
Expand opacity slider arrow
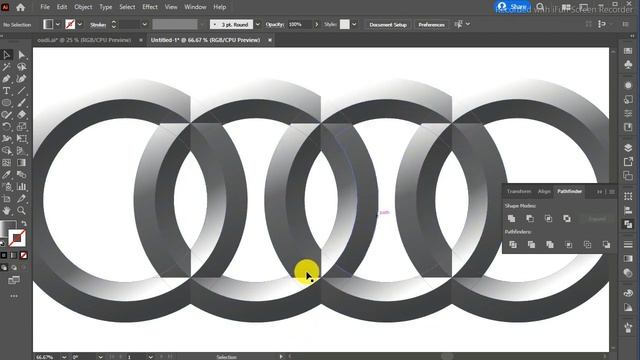point(316,24)
